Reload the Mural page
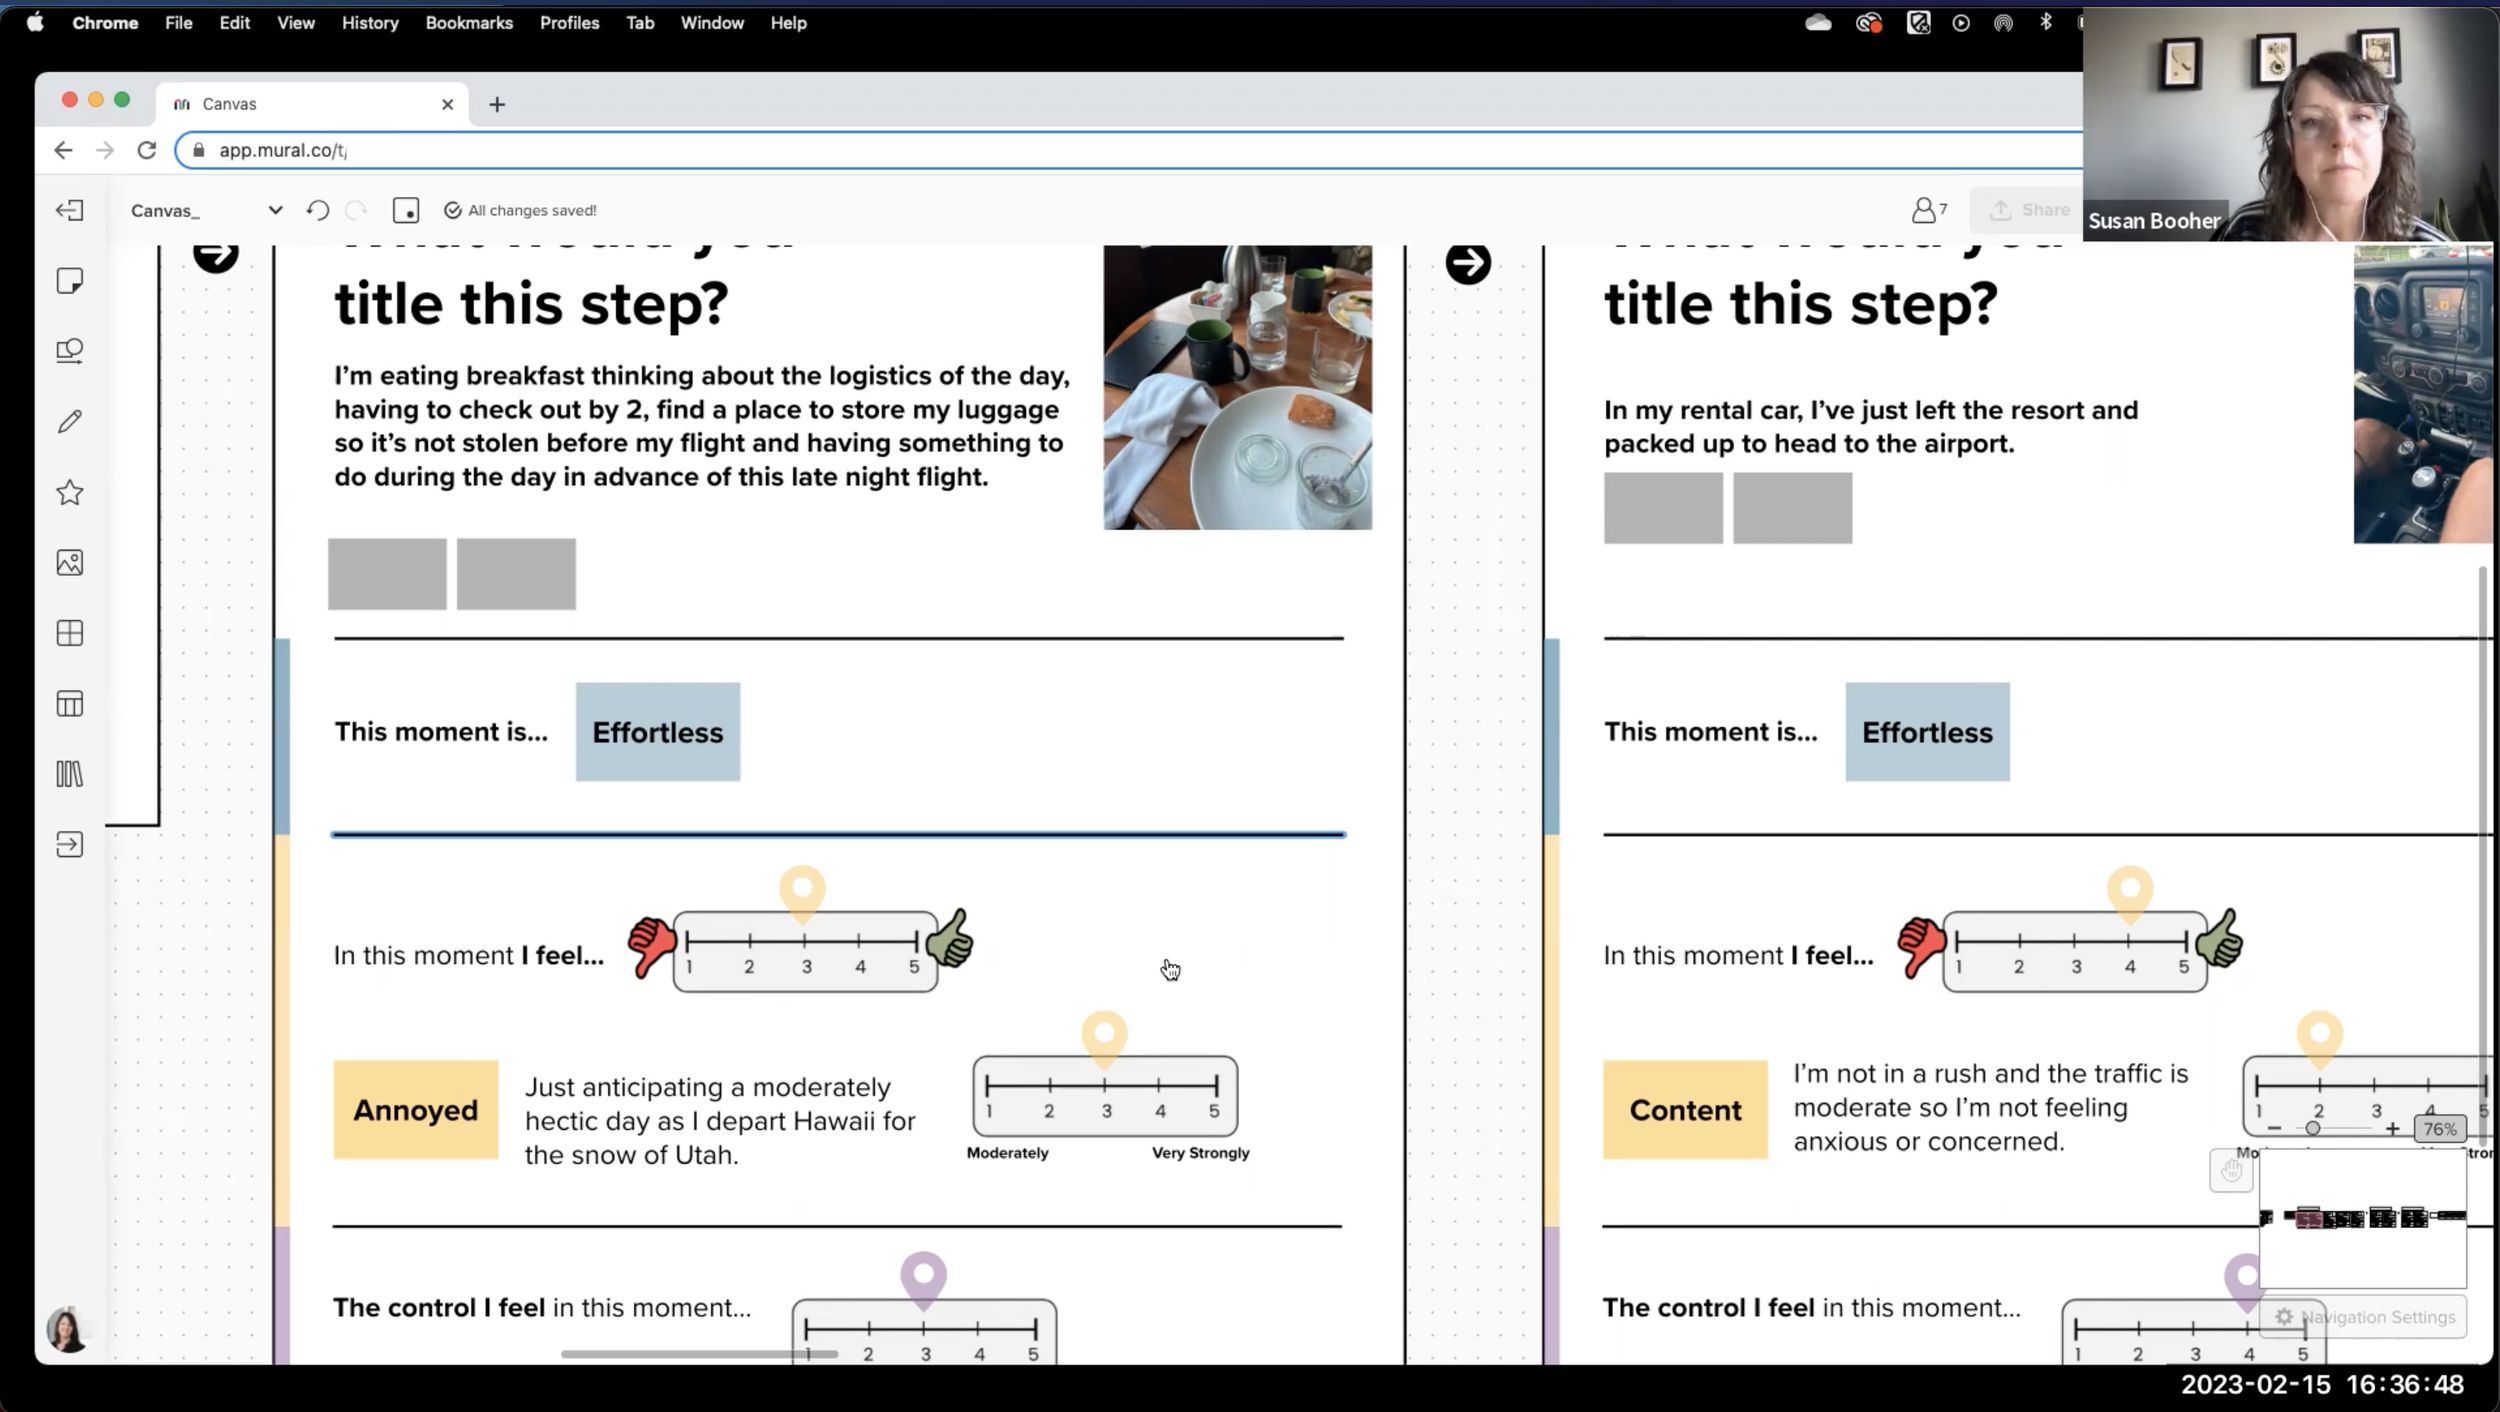The width and height of the screenshot is (2500, 1412). [x=147, y=150]
